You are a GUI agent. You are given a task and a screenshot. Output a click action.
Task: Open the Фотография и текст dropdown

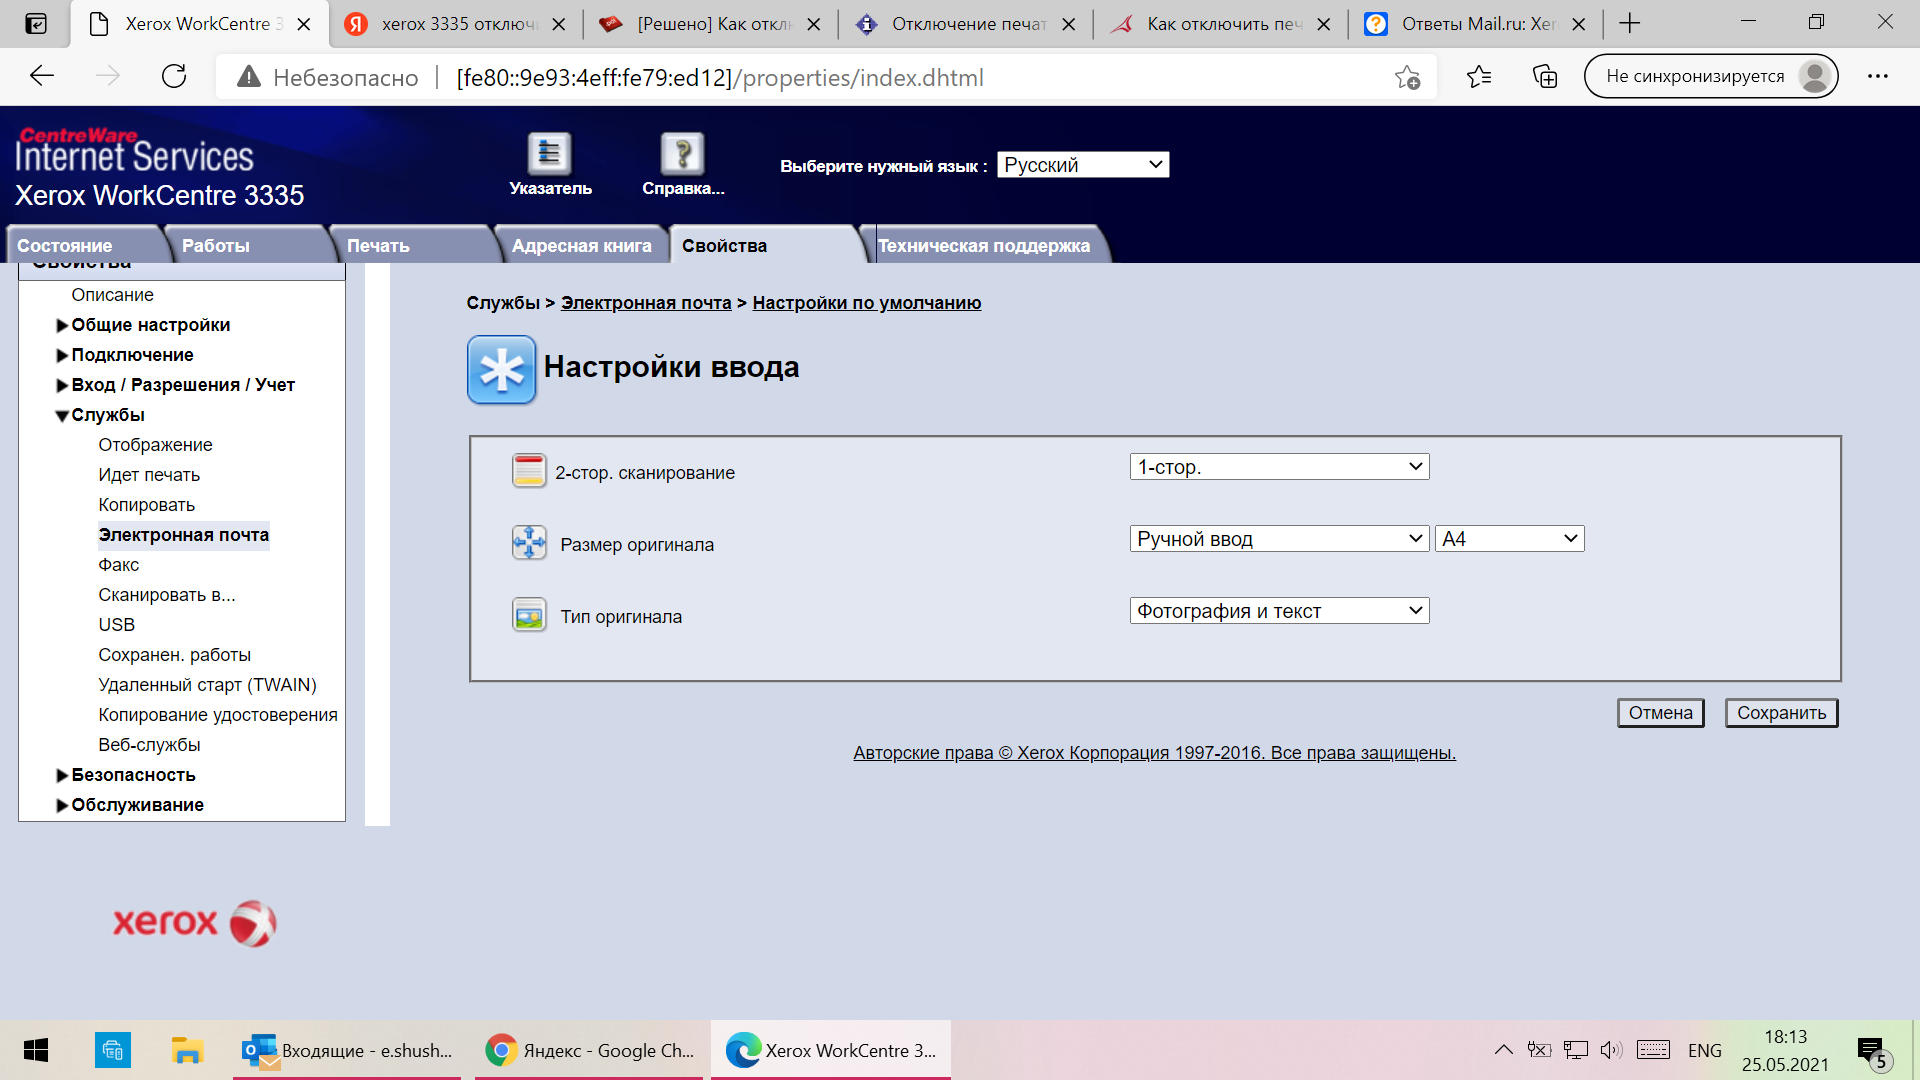coord(1279,611)
